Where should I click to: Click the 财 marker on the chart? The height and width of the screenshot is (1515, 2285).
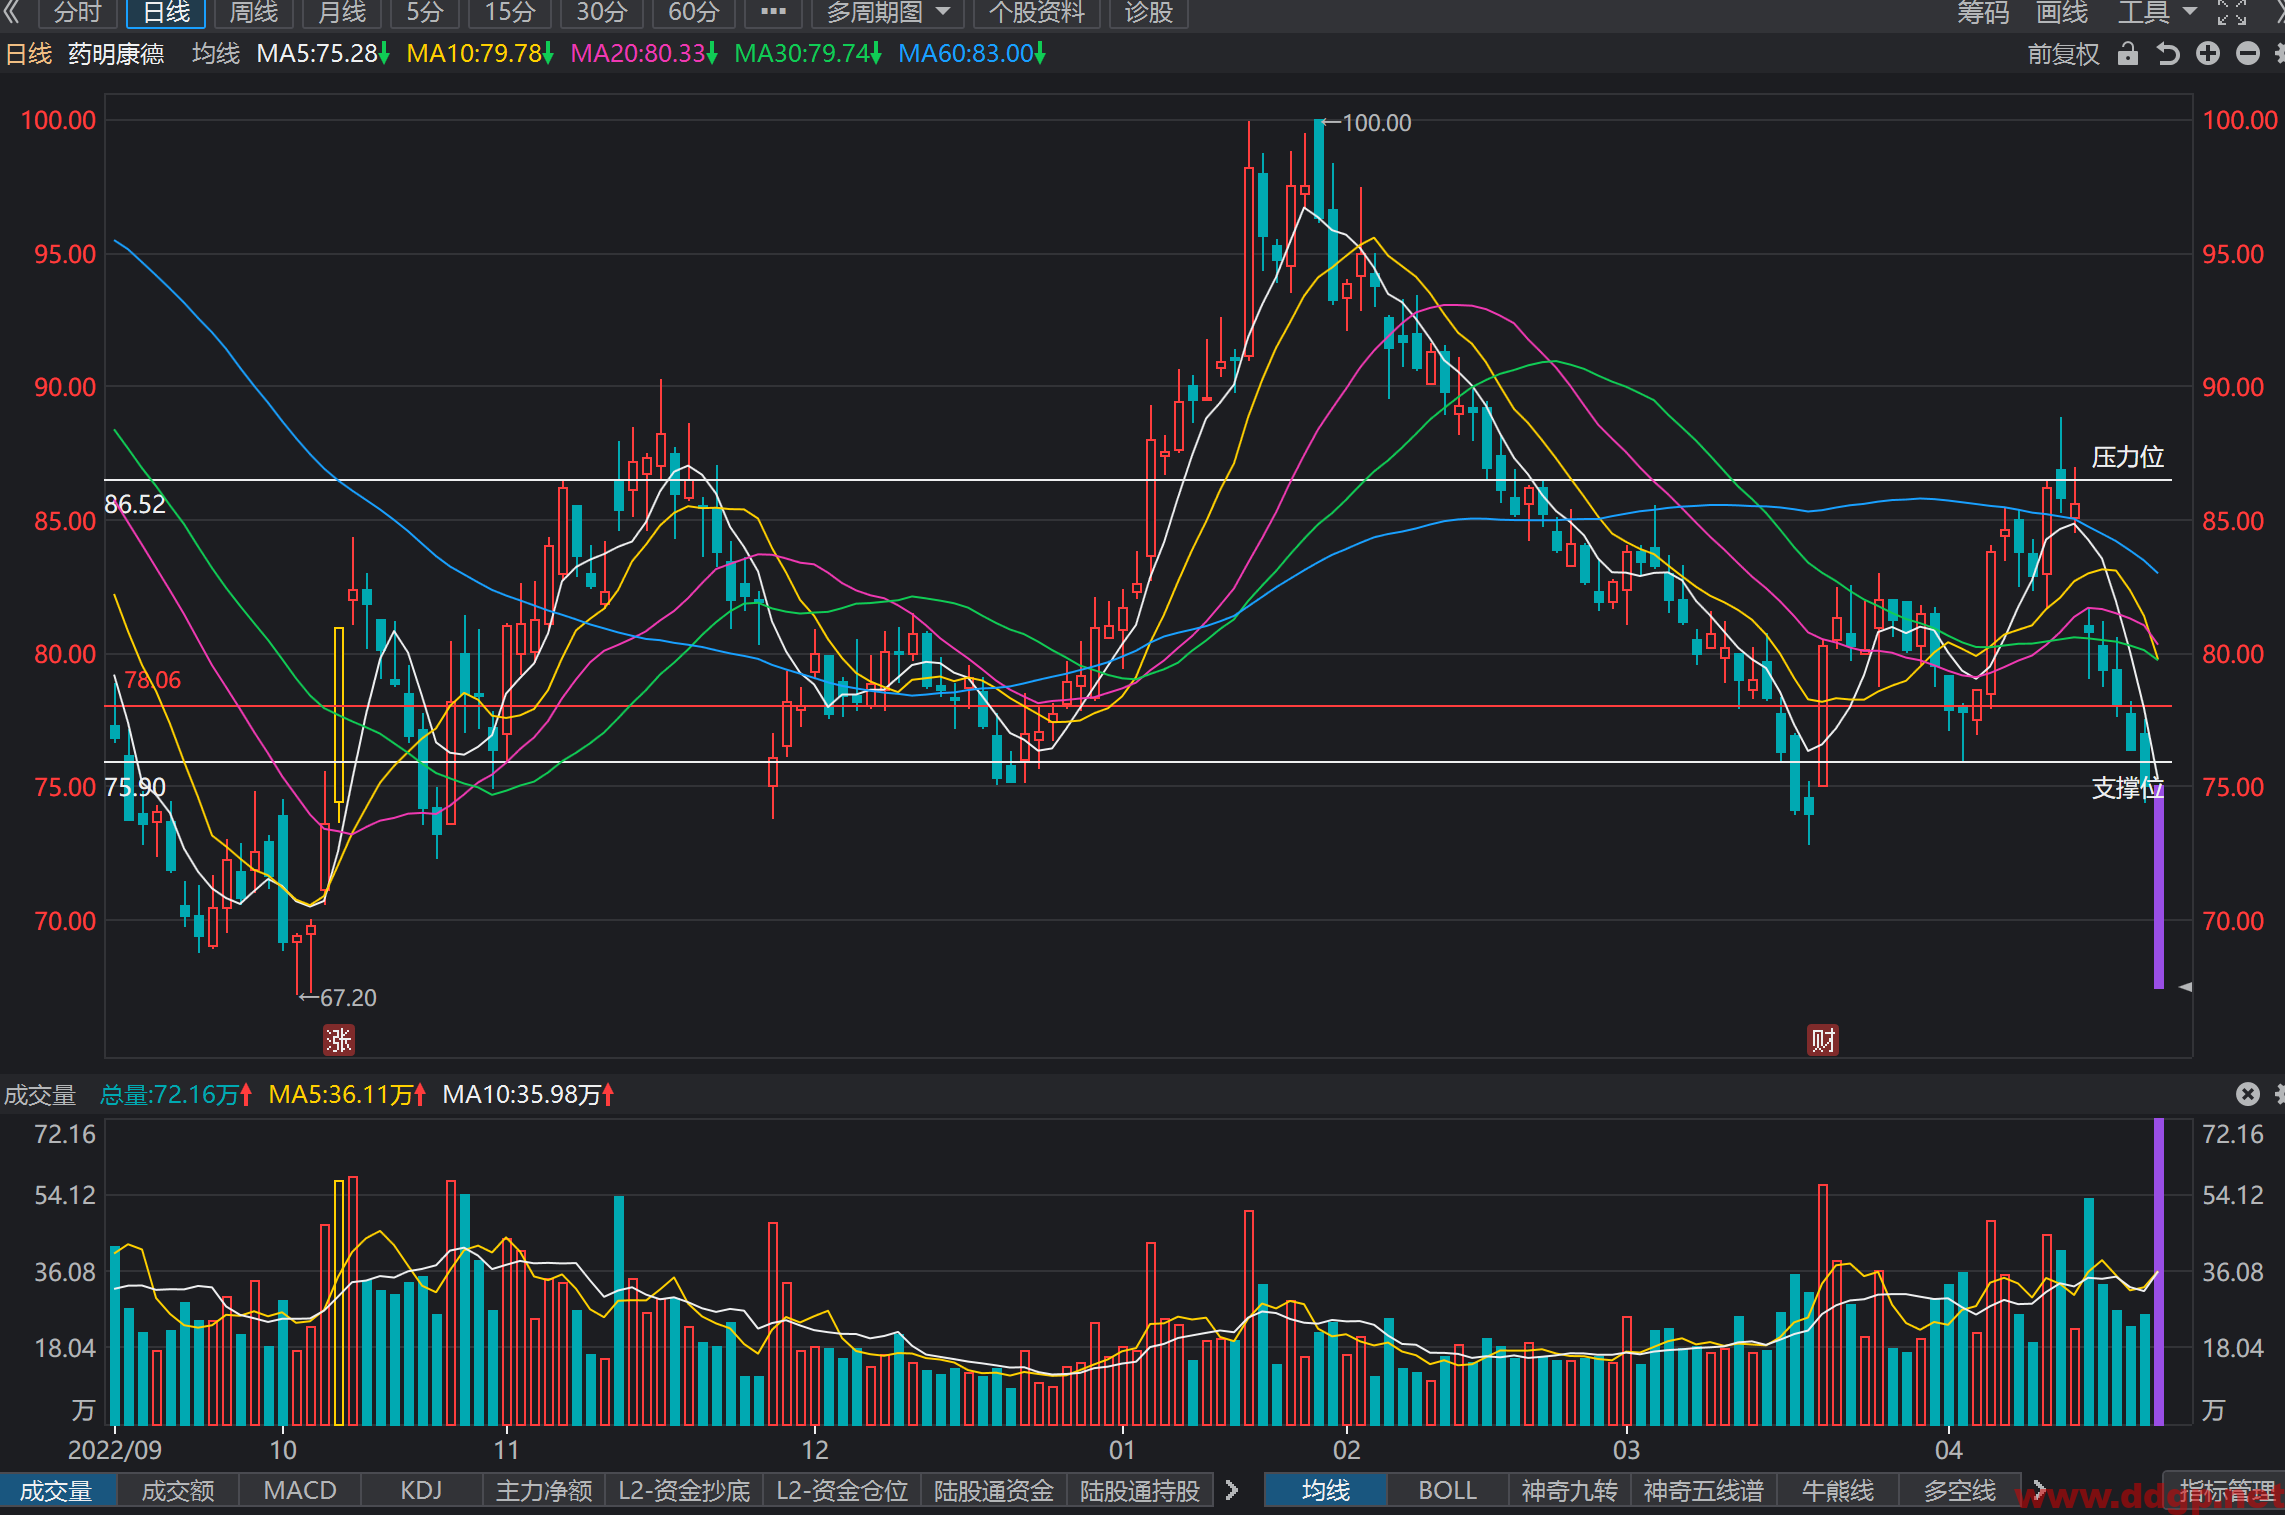[x=1823, y=1040]
